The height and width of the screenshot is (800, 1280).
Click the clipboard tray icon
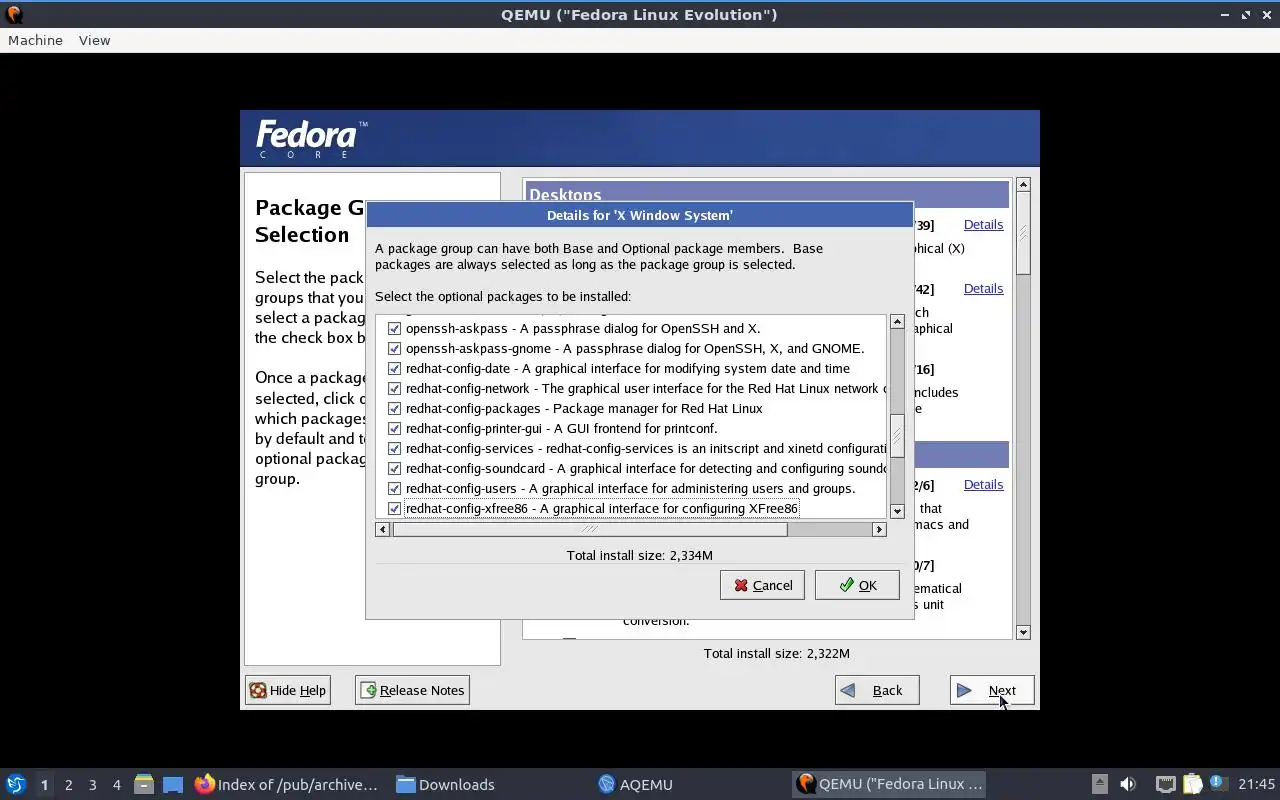coord(1192,784)
